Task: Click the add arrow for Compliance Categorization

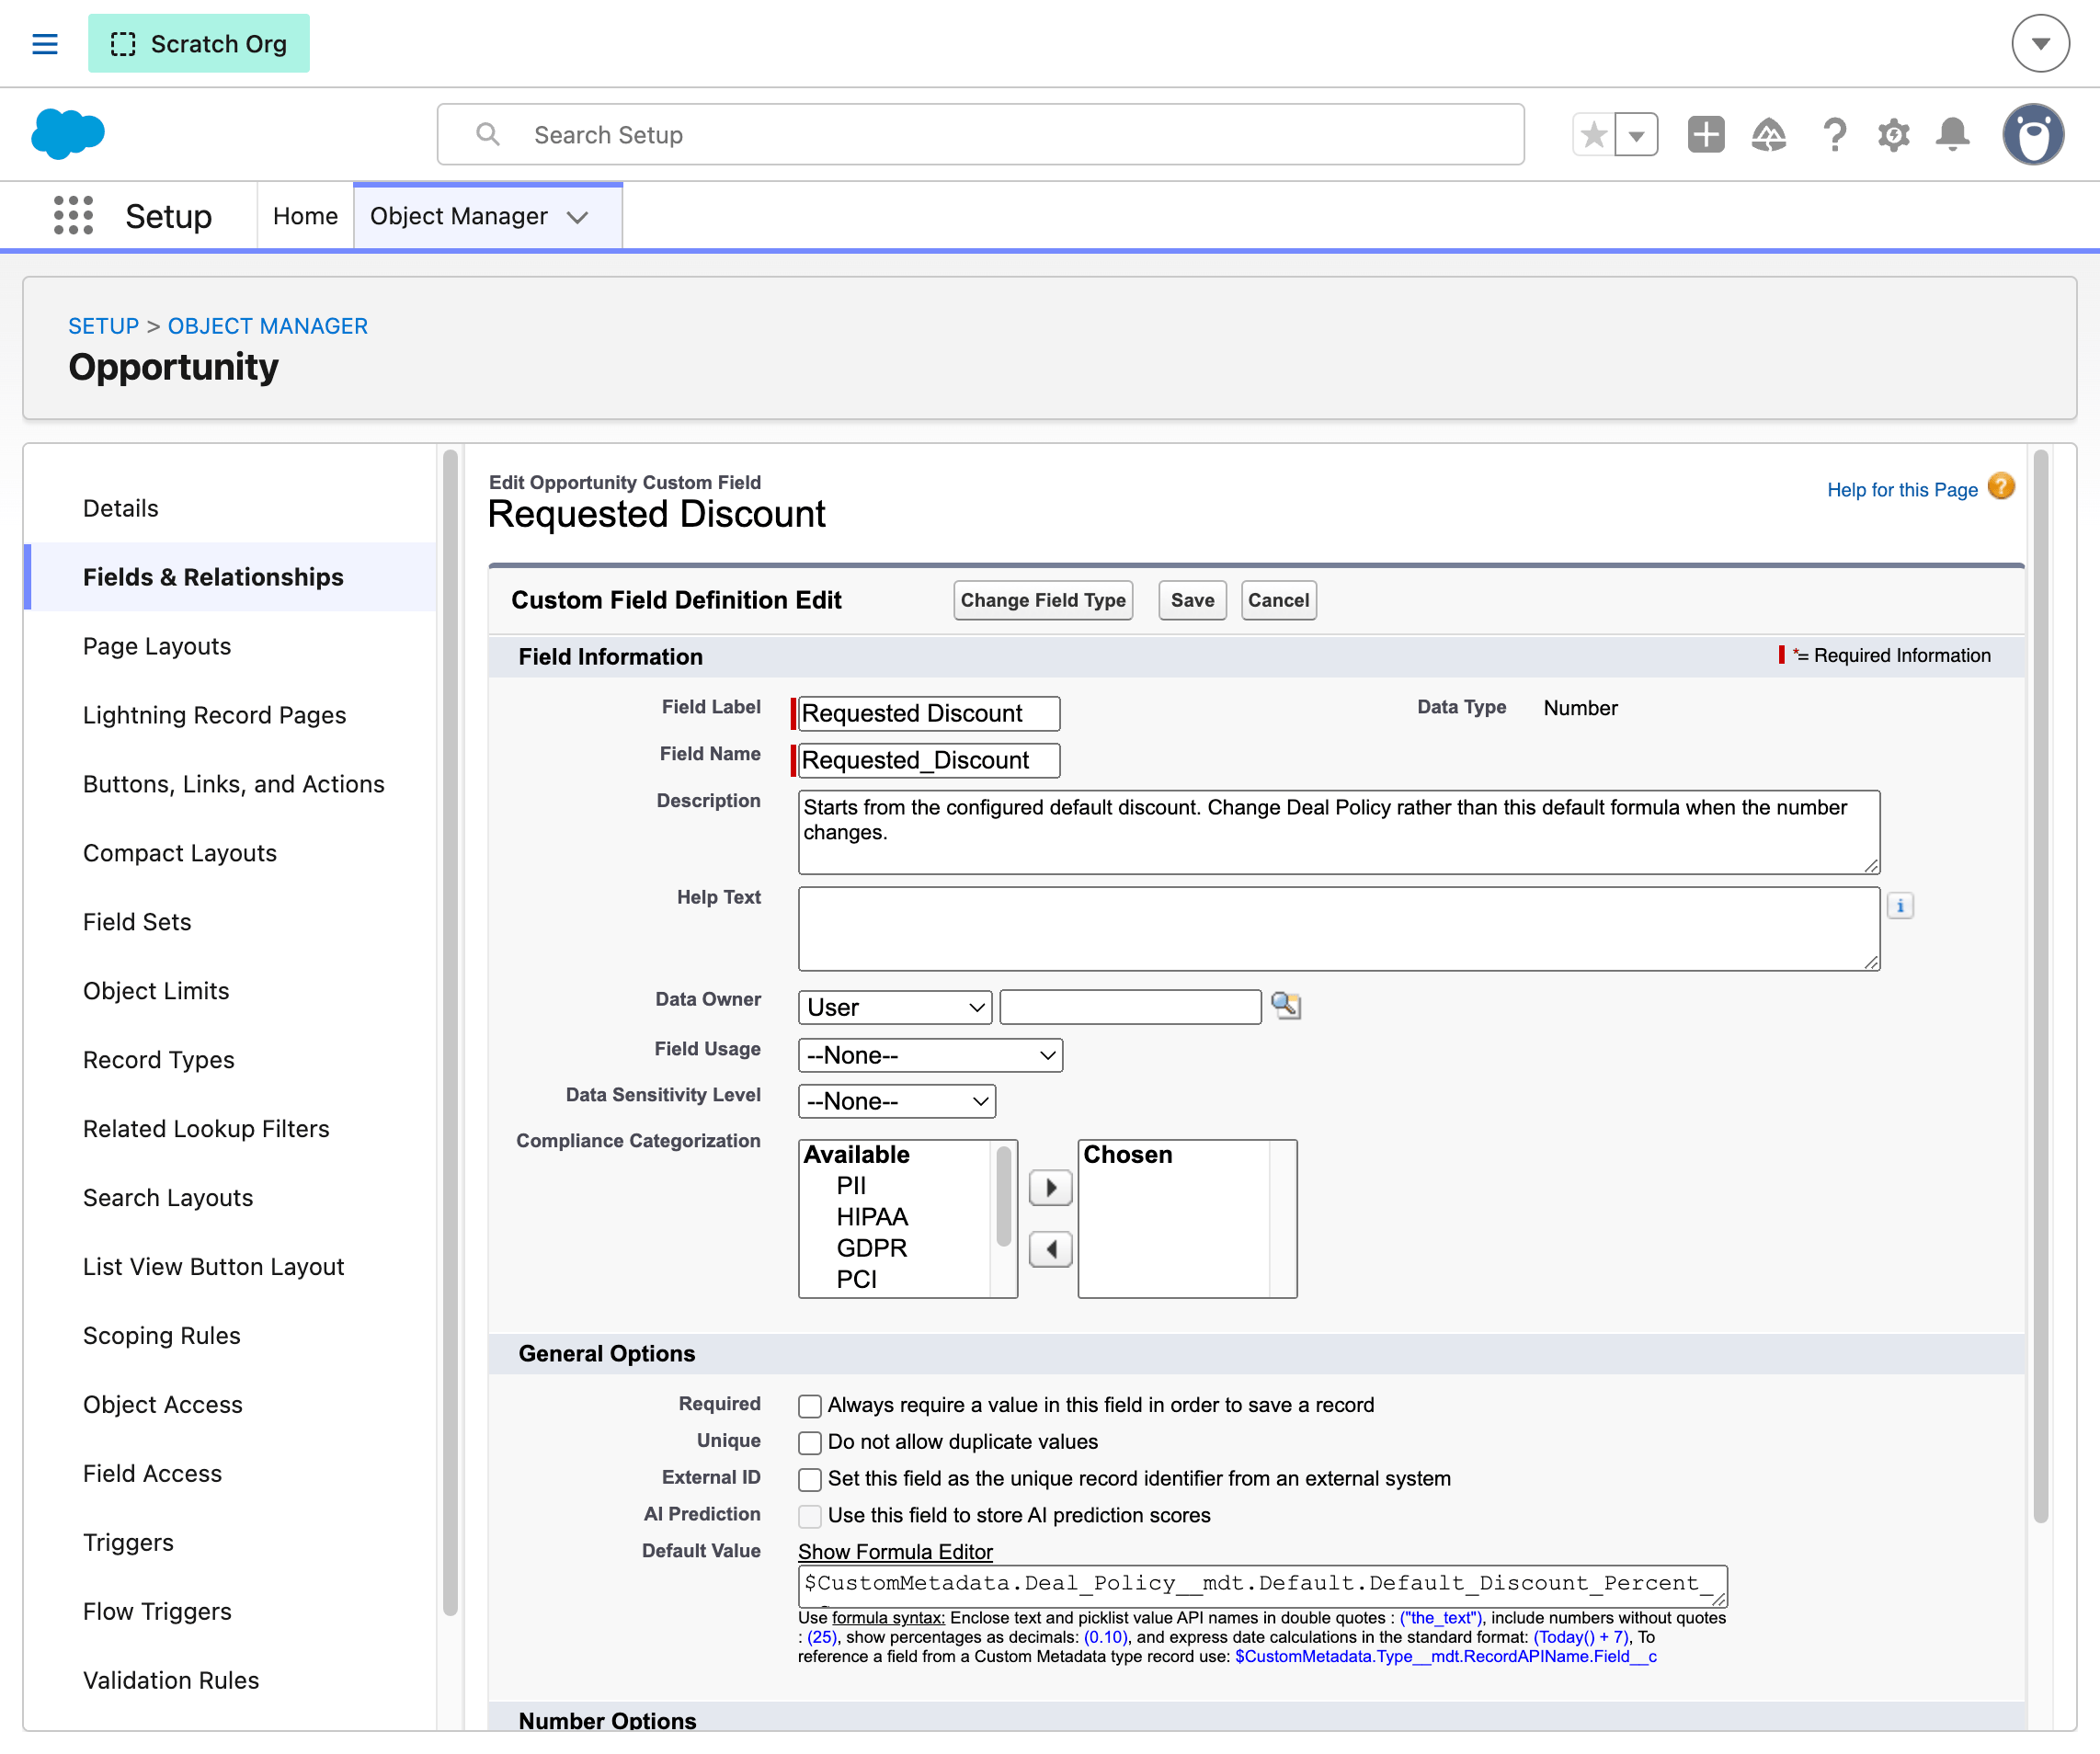Action: point(1050,1188)
